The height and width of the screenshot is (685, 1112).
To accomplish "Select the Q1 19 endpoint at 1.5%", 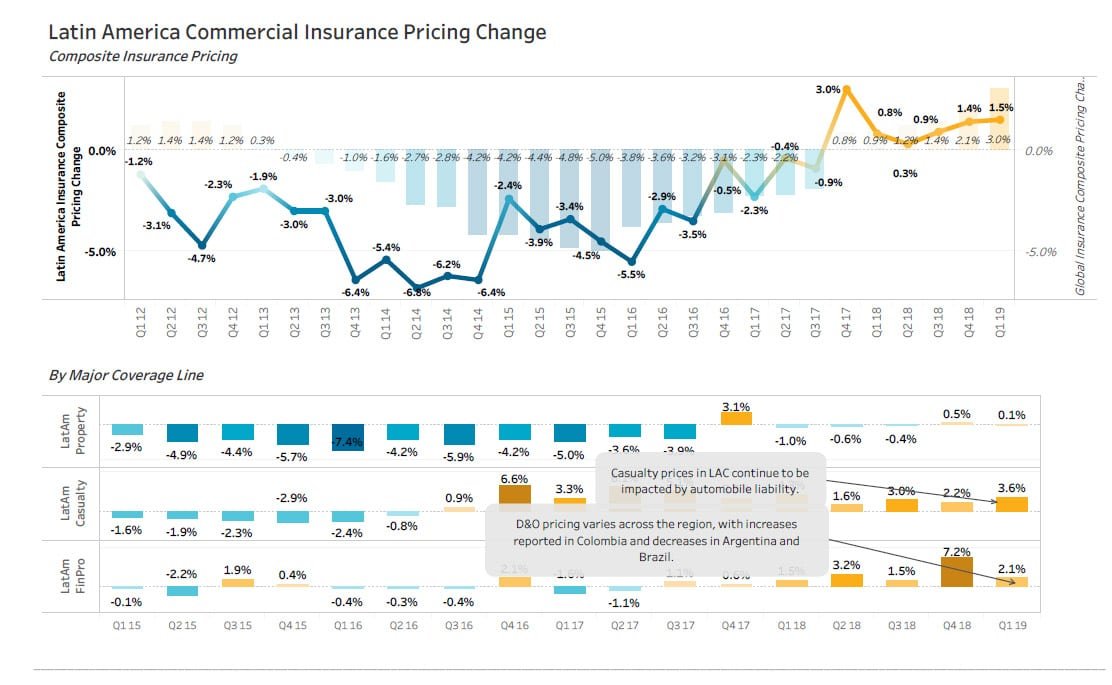I will pos(999,119).
